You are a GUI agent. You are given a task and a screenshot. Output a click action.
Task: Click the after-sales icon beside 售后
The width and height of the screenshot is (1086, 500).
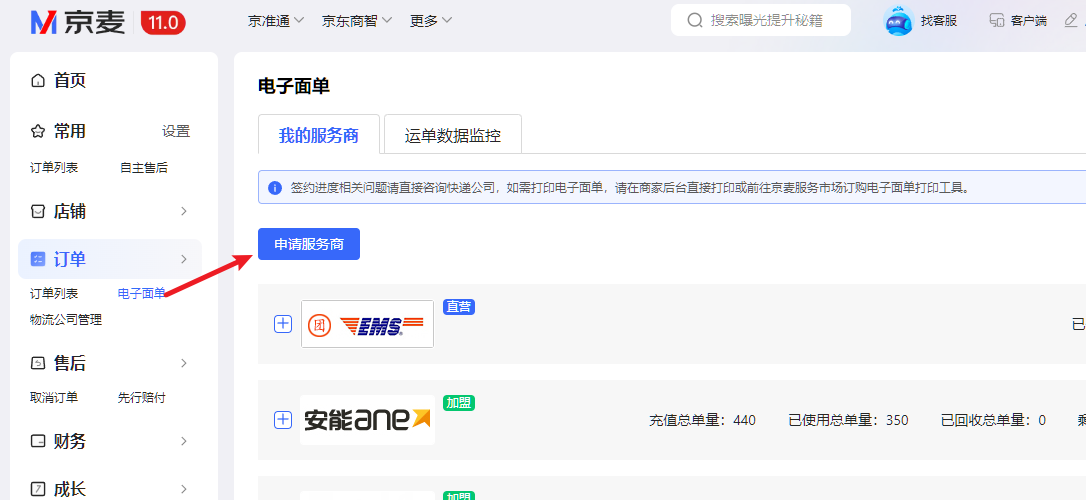point(38,362)
